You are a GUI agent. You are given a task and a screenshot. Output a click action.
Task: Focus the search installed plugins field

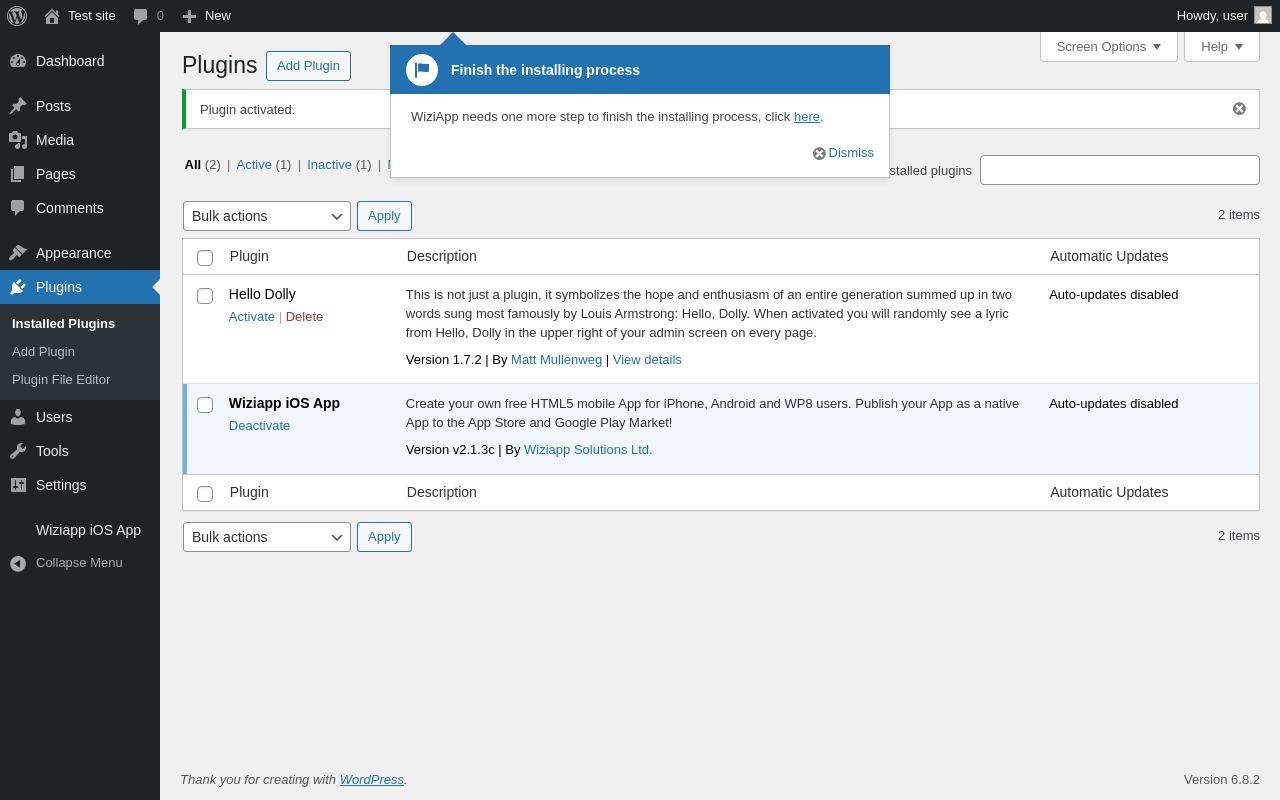[1120, 170]
